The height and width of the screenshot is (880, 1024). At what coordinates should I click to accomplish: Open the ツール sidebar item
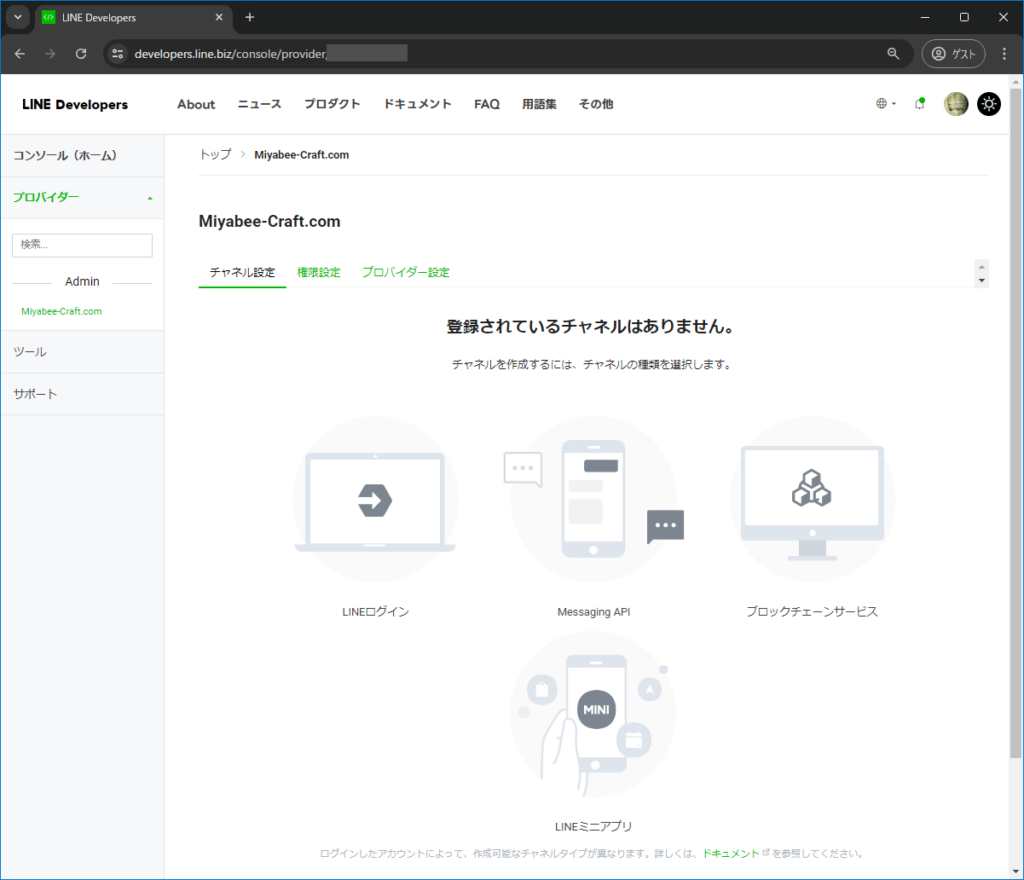tap(82, 352)
